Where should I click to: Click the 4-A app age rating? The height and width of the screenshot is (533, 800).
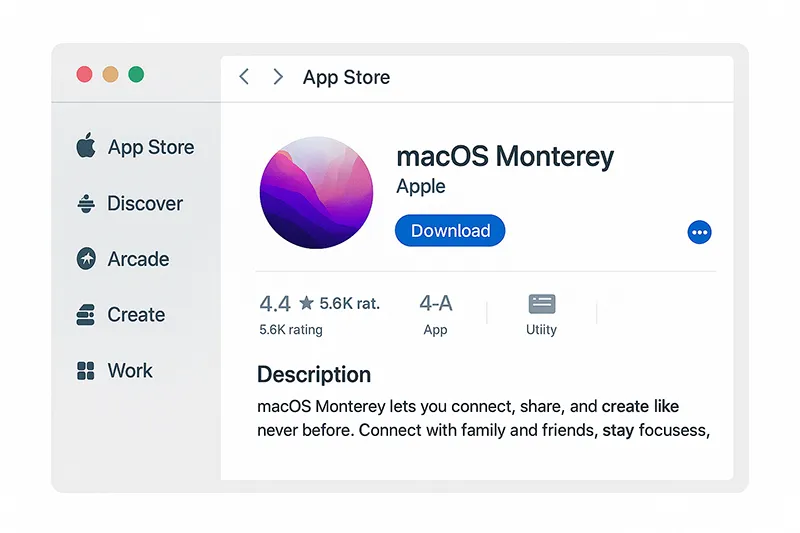tap(436, 303)
